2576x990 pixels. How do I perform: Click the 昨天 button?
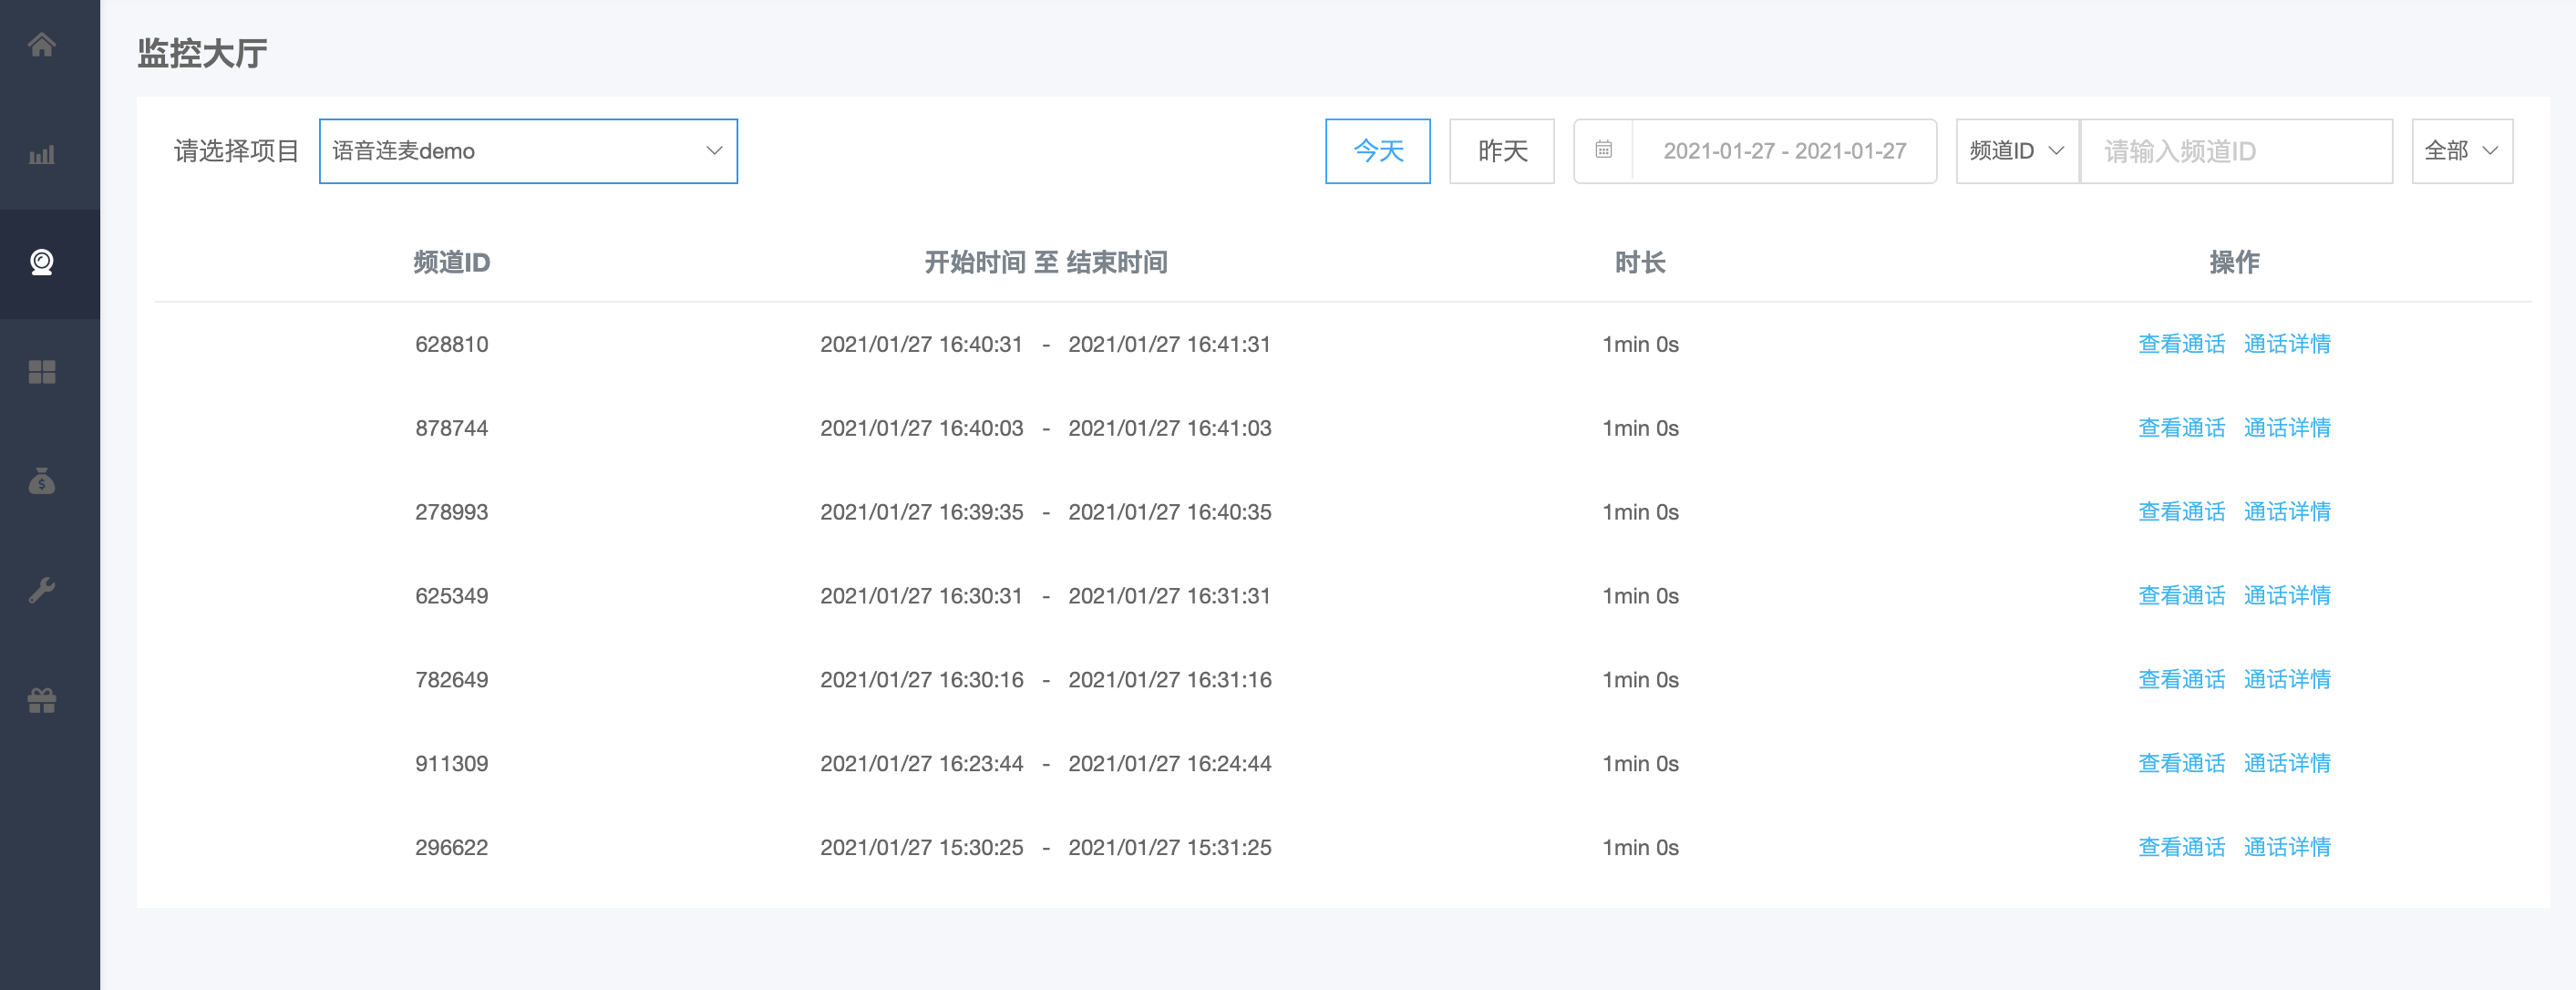[1502, 151]
